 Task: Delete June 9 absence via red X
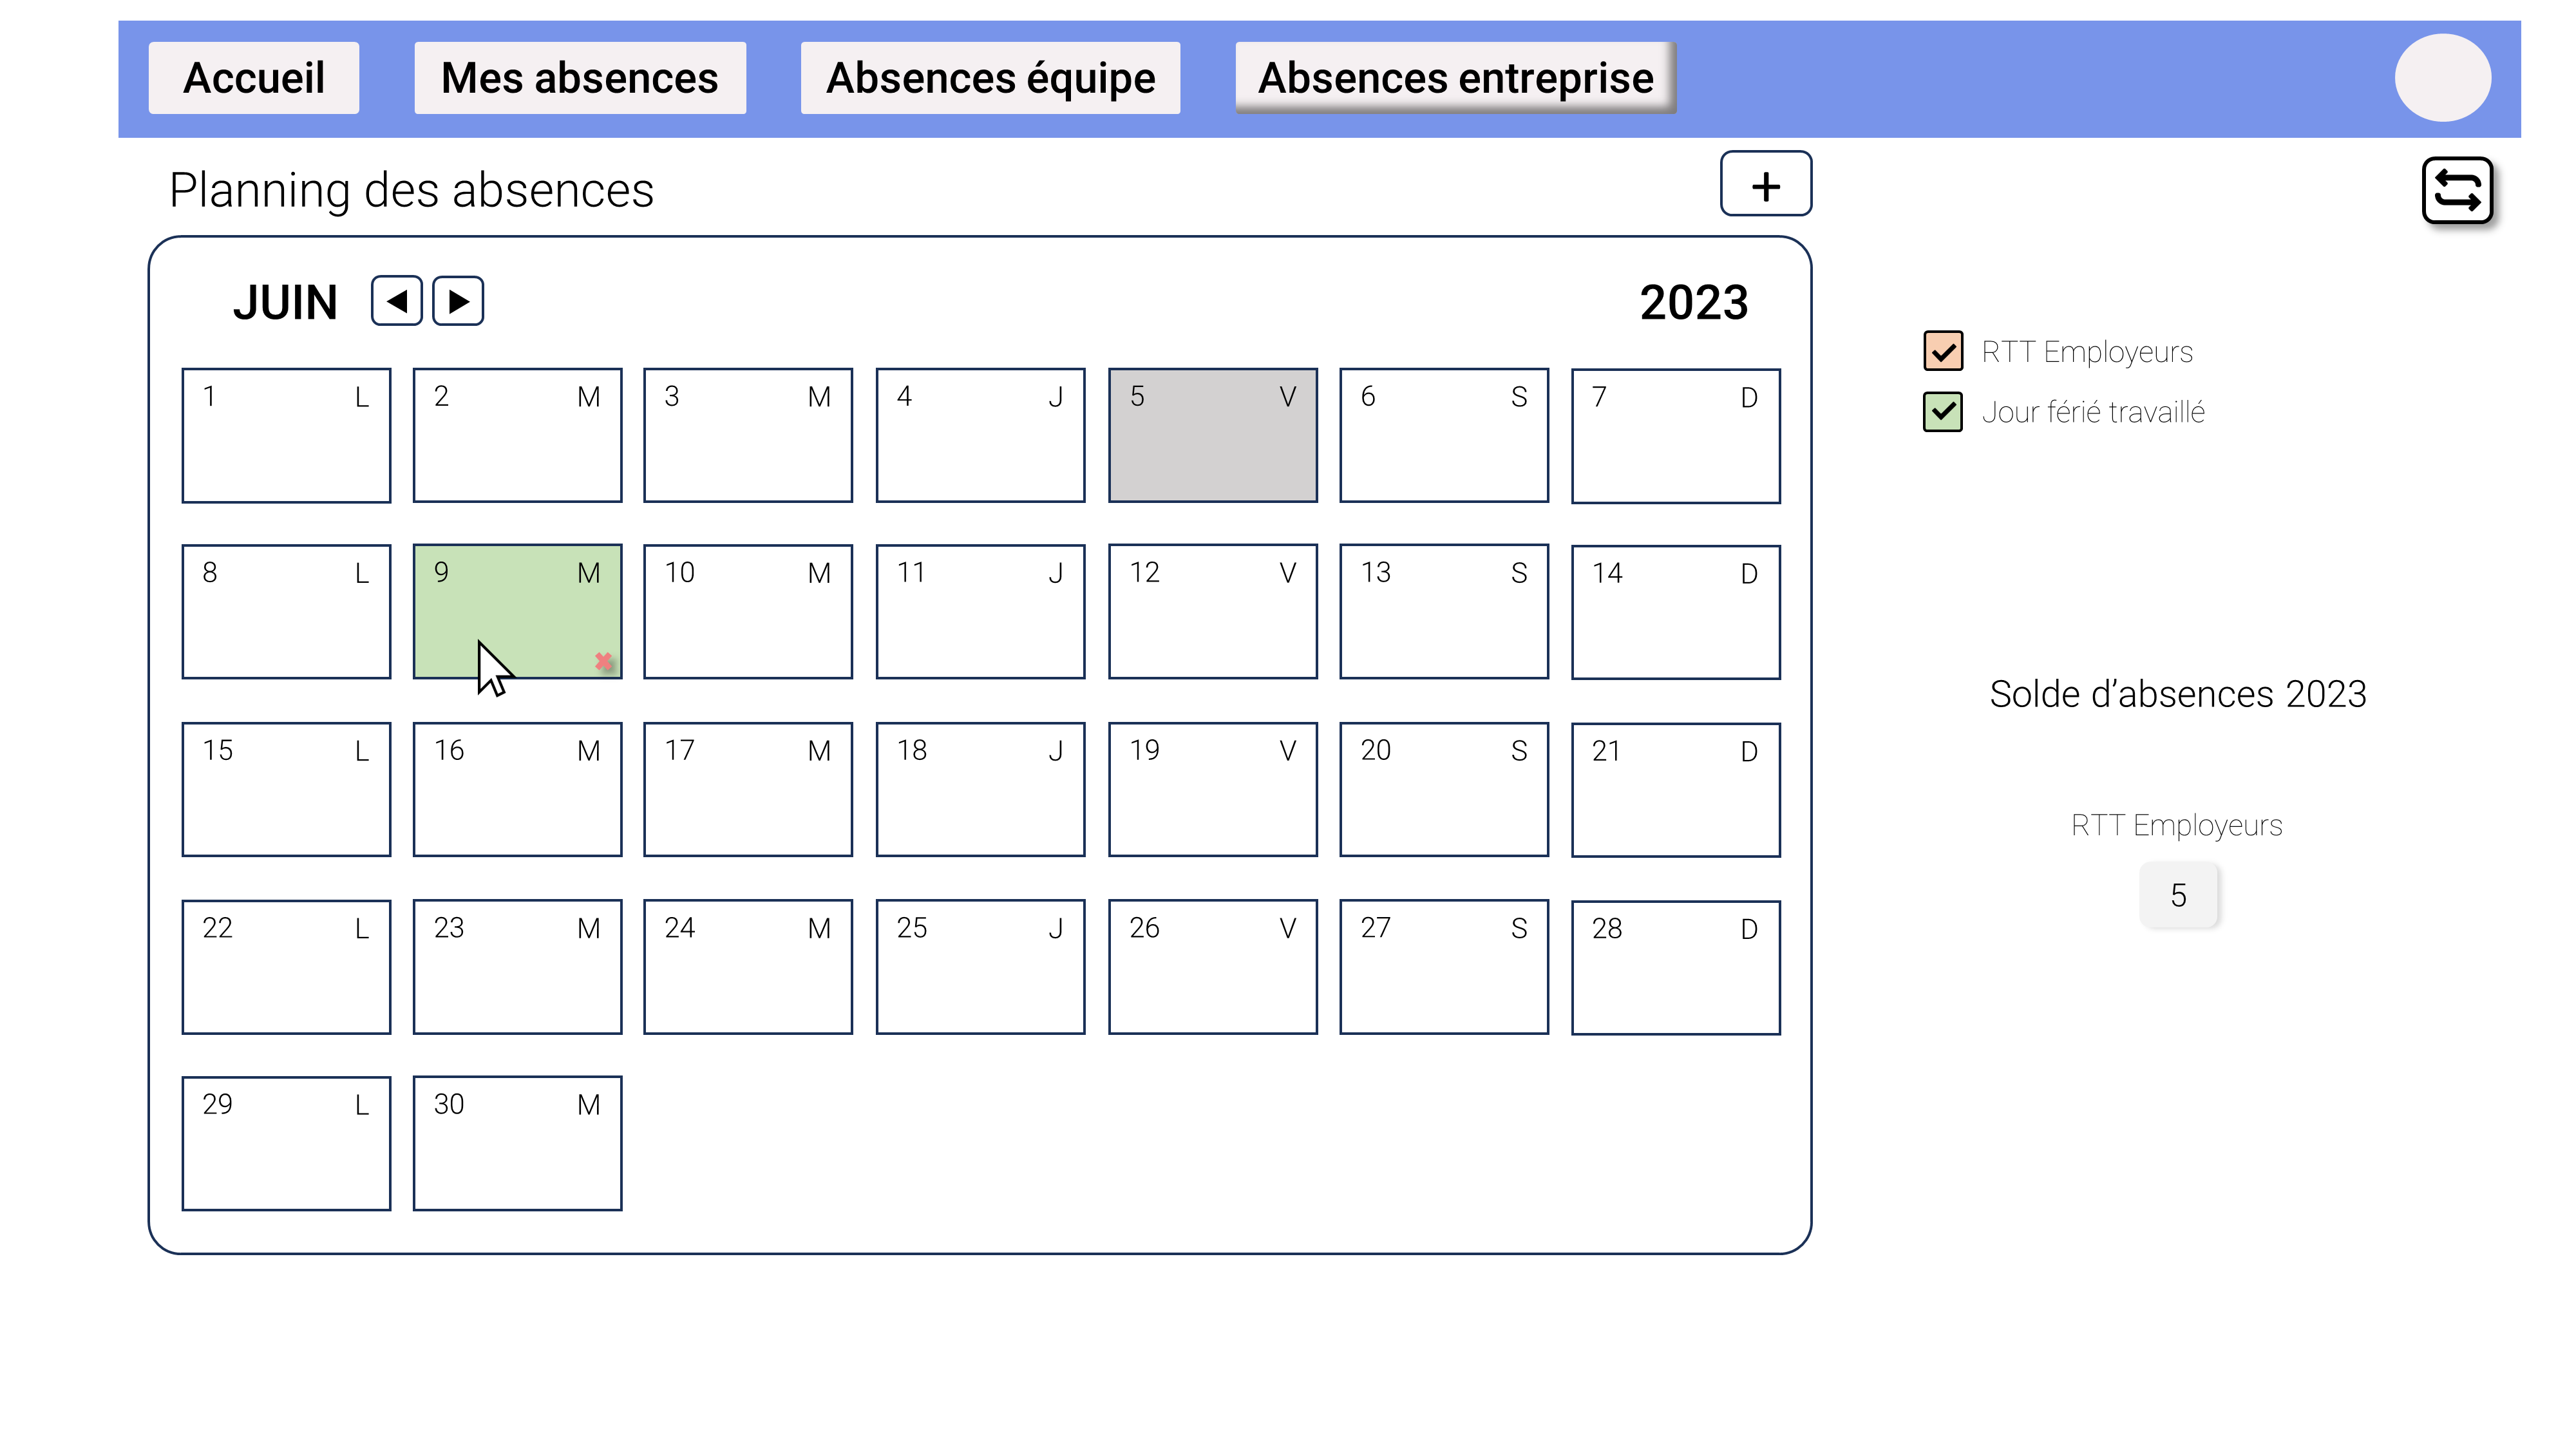[x=604, y=660]
